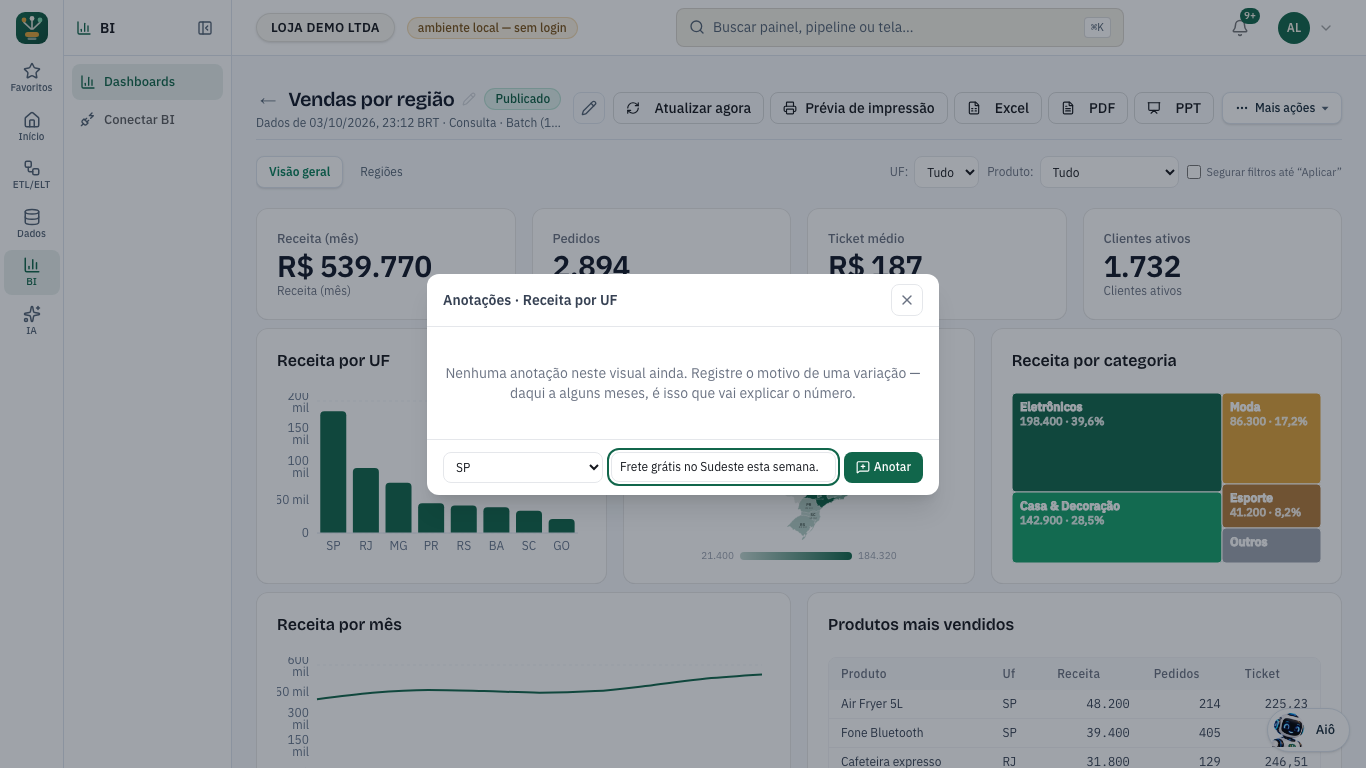Switch to the Regiões tab

pyautogui.click(x=381, y=172)
